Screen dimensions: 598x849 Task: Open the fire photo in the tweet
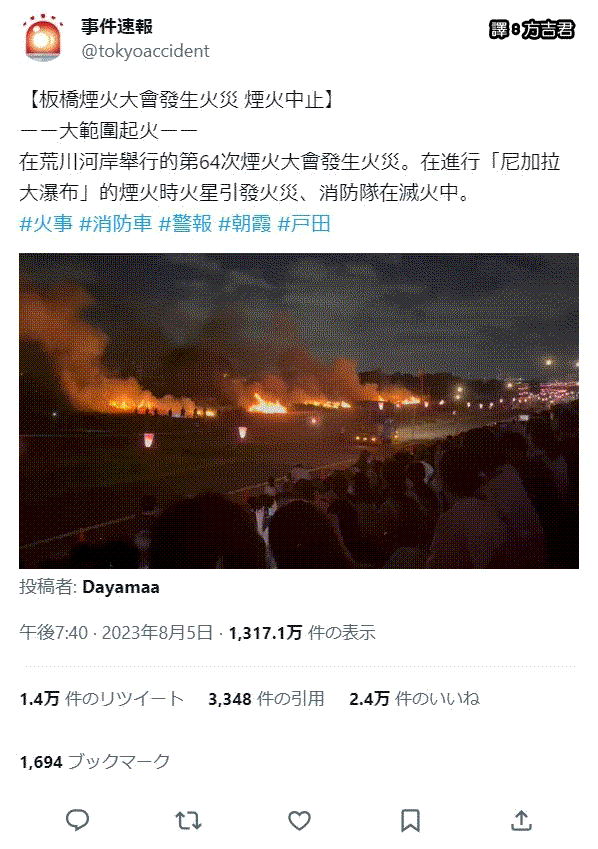299,410
